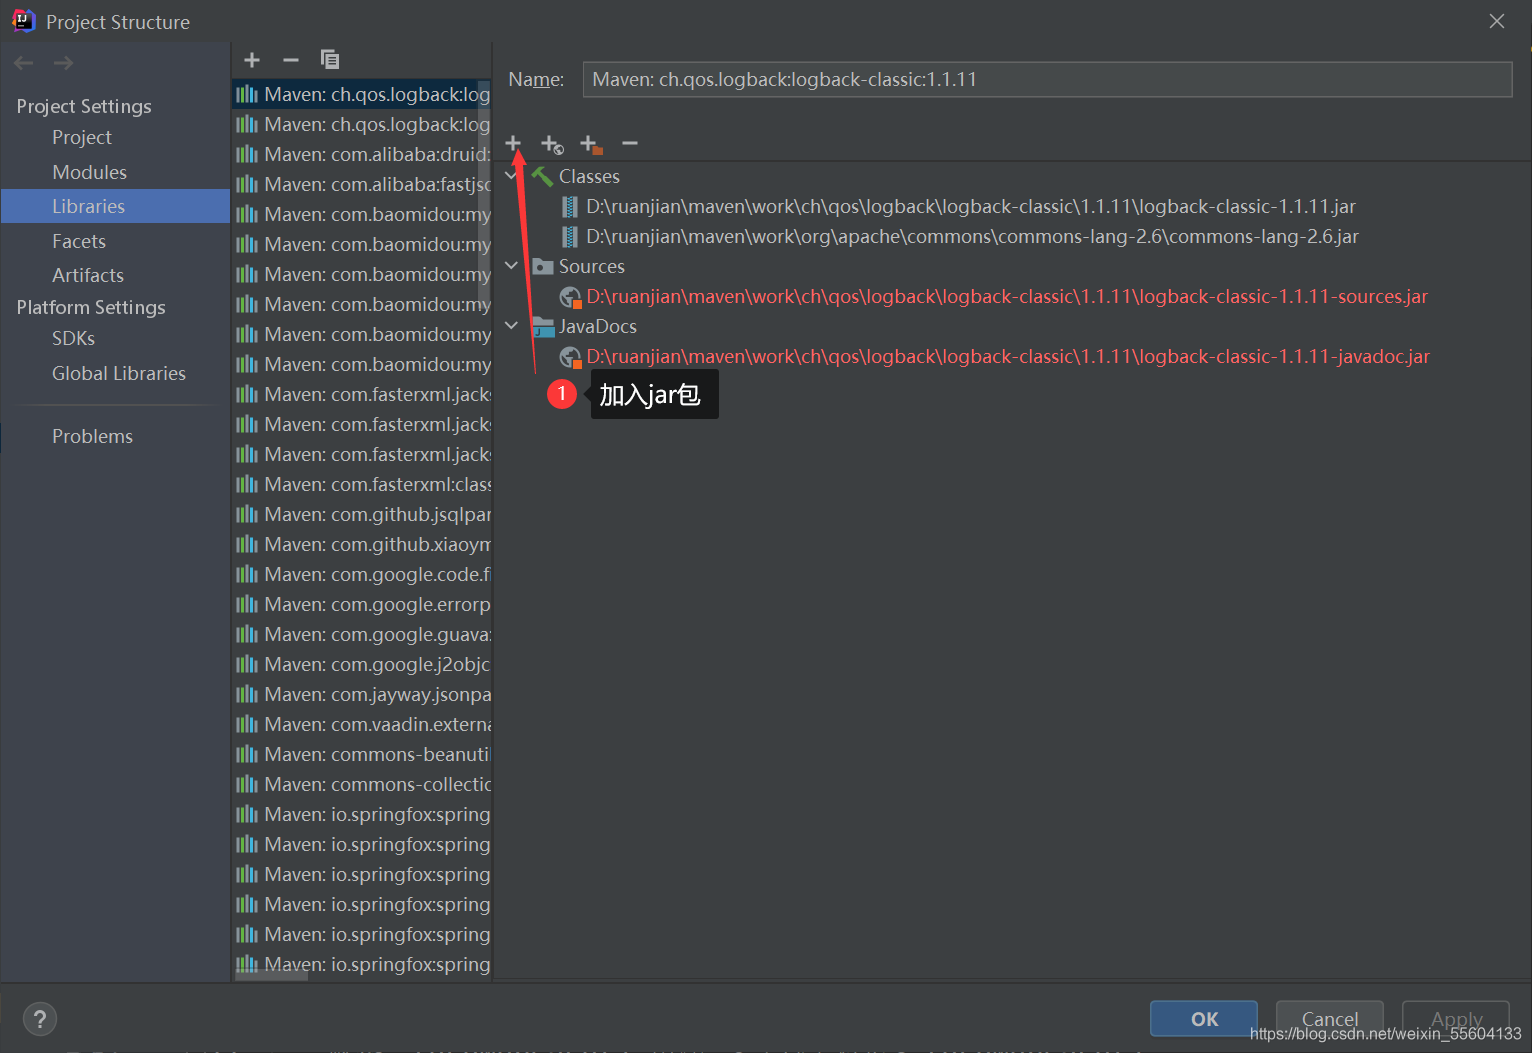Image resolution: width=1532 pixels, height=1053 pixels.
Task: Collapse the Classes node
Action: pyautogui.click(x=511, y=176)
